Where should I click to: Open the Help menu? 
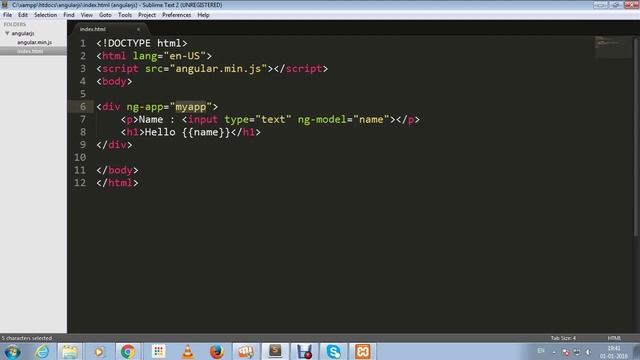pyautogui.click(x=203, y=15)
